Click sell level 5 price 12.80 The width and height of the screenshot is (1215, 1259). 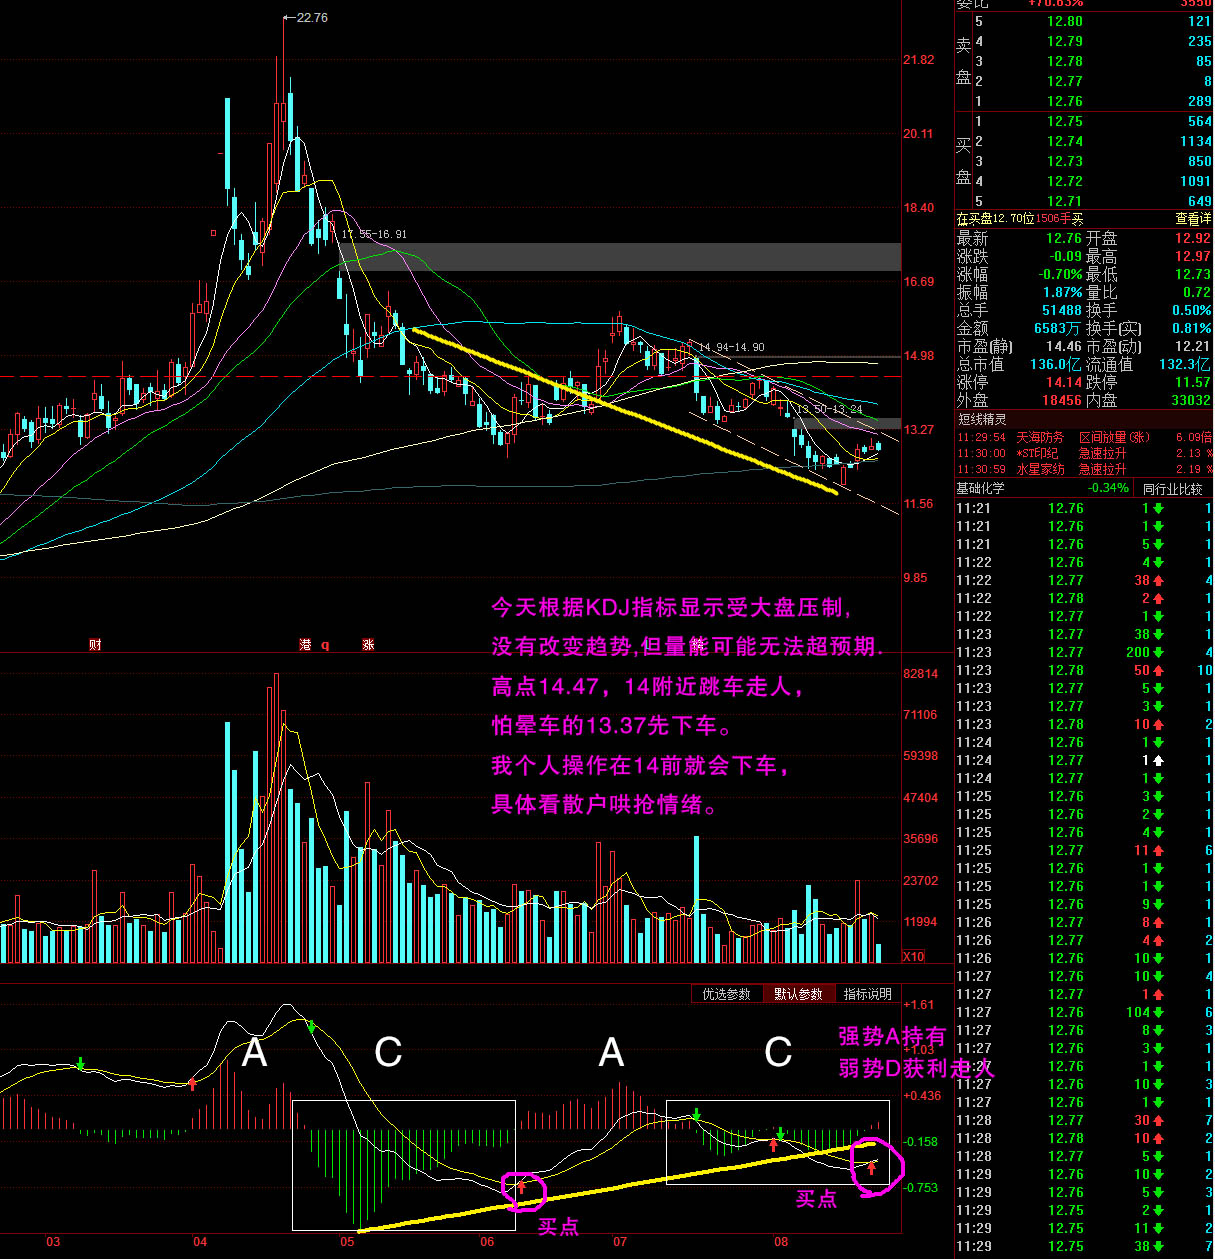point(1064,21)
